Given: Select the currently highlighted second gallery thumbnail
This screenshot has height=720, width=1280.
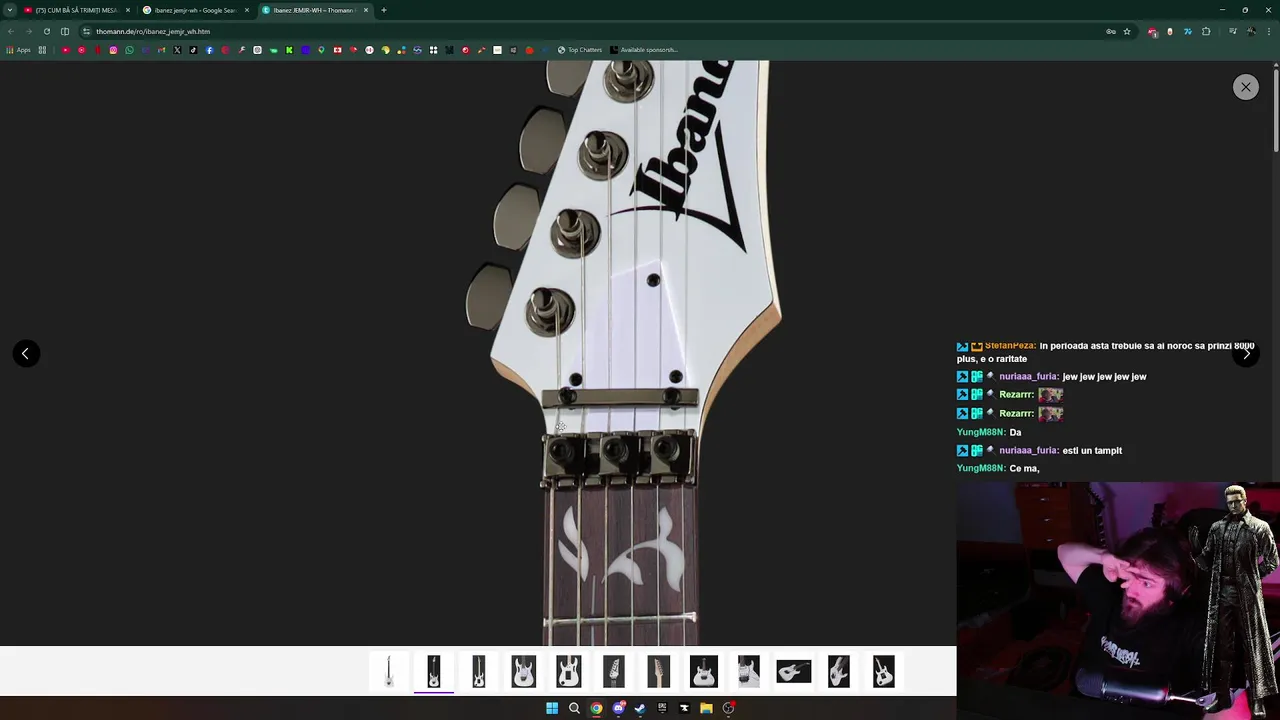Looking at the screenshot, I should pyautogui.click(x=434, y=671).
